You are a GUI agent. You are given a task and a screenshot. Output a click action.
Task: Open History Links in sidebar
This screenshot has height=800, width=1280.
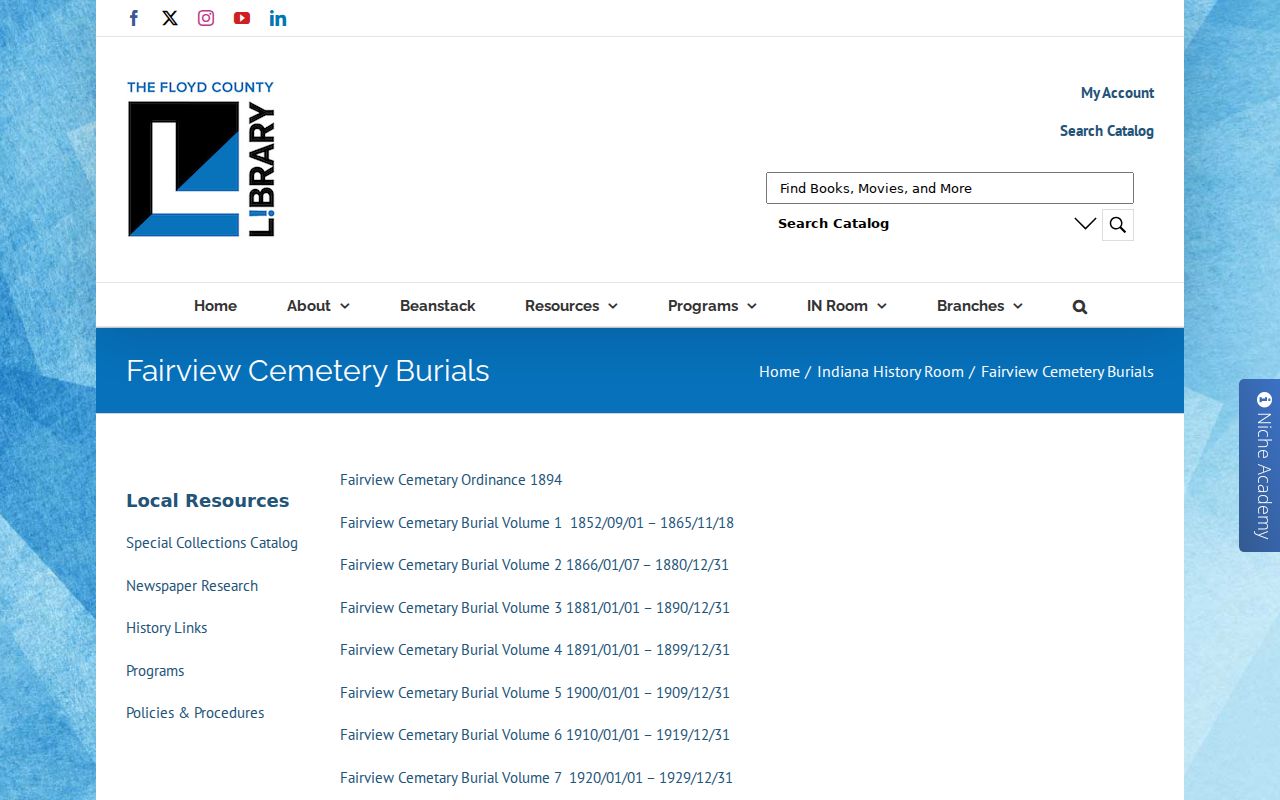(167, 628)
